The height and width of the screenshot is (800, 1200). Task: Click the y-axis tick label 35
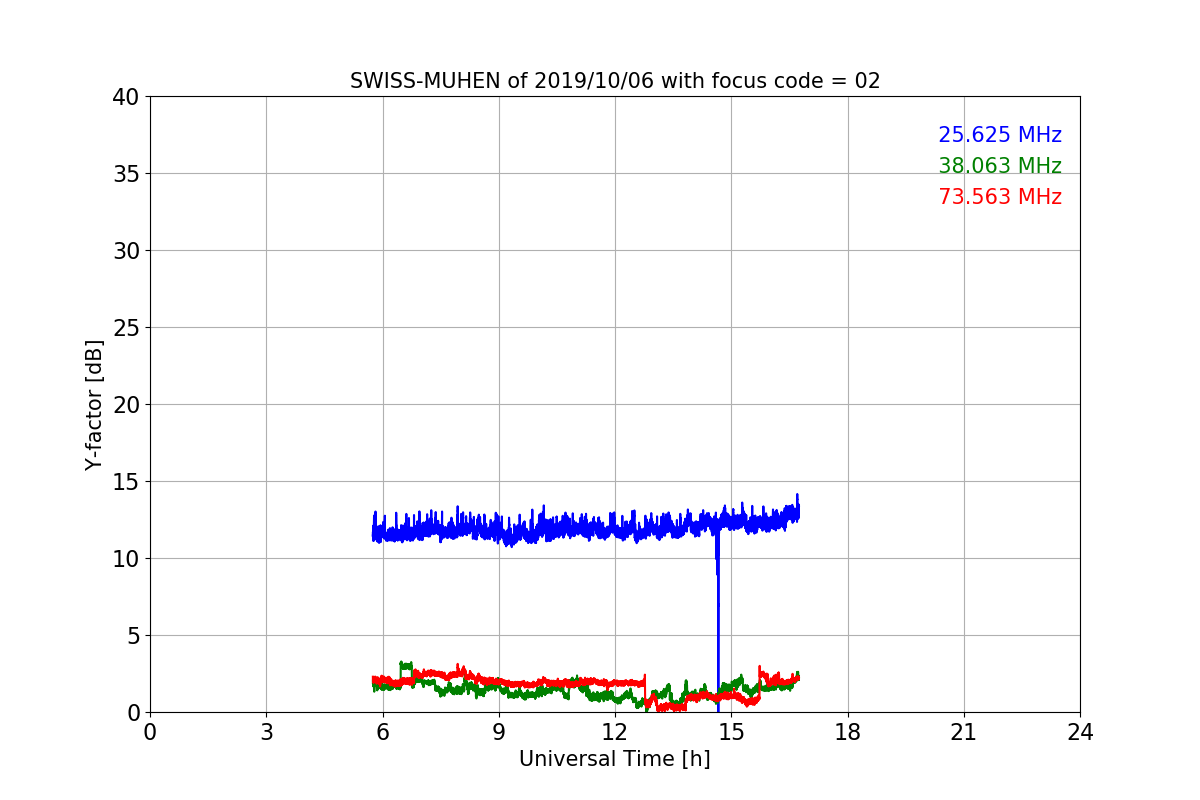(x=125, y=174)
